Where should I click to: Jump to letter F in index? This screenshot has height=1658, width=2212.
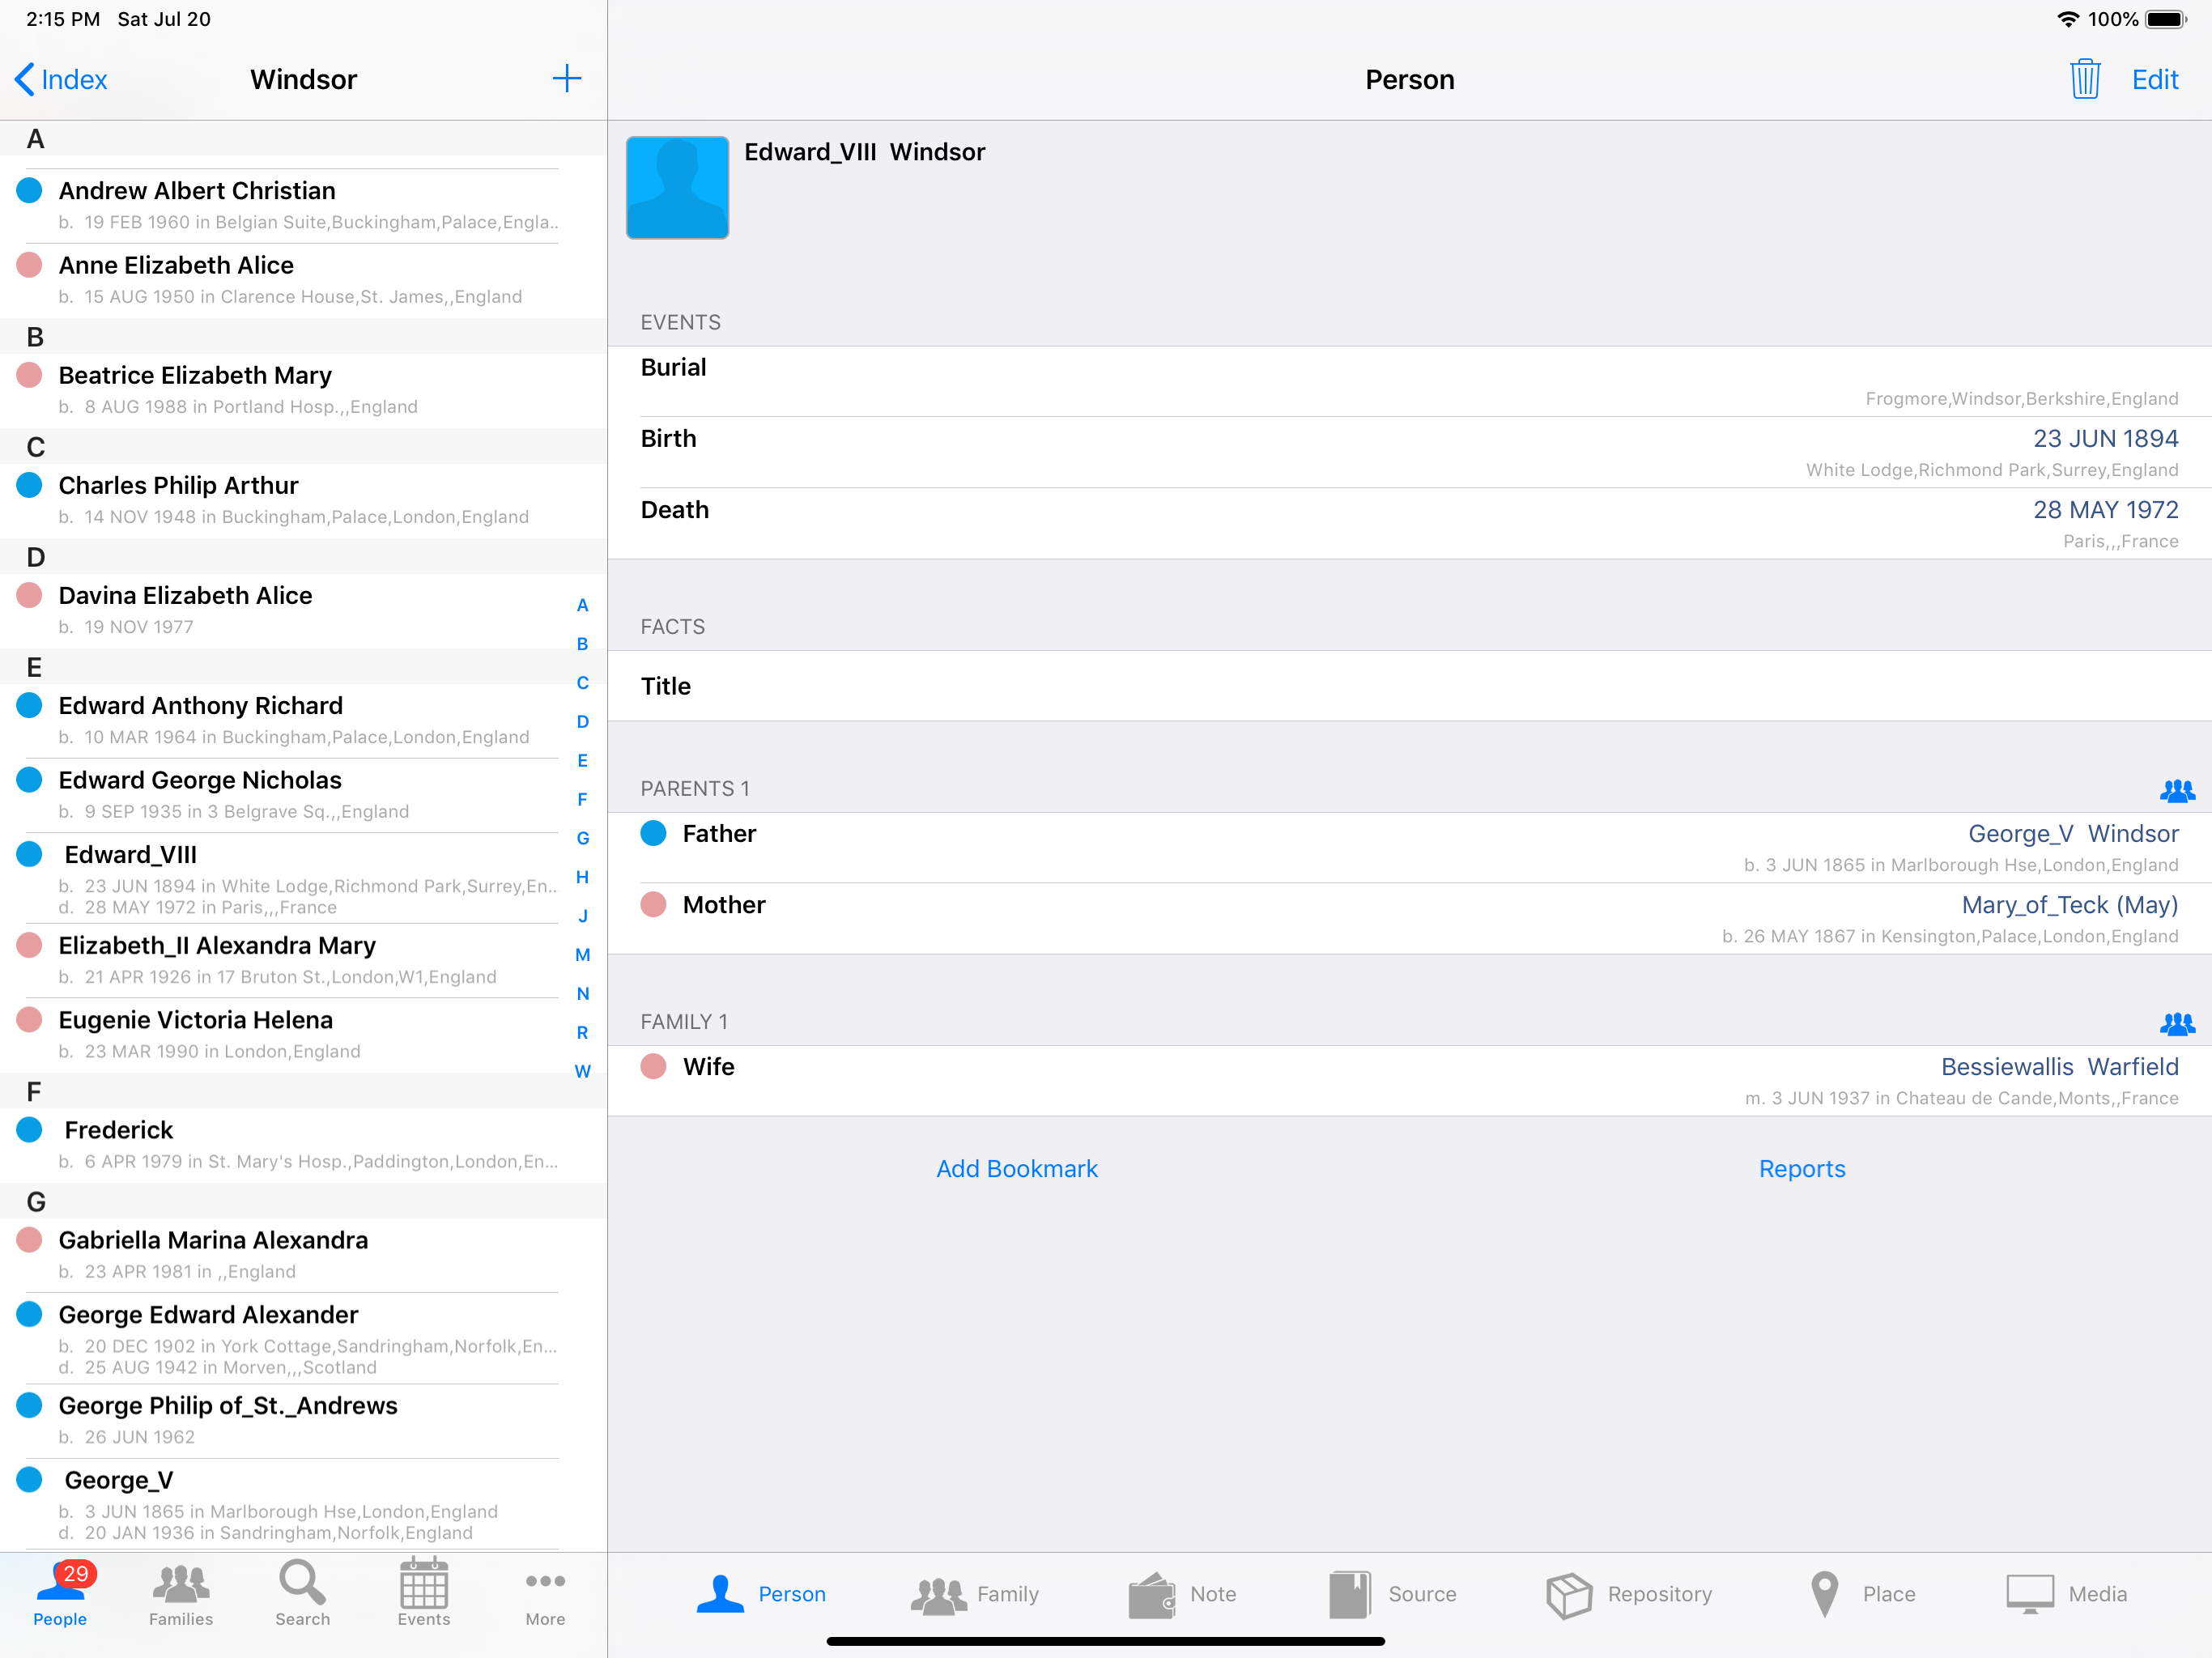[x=582, y=799]
